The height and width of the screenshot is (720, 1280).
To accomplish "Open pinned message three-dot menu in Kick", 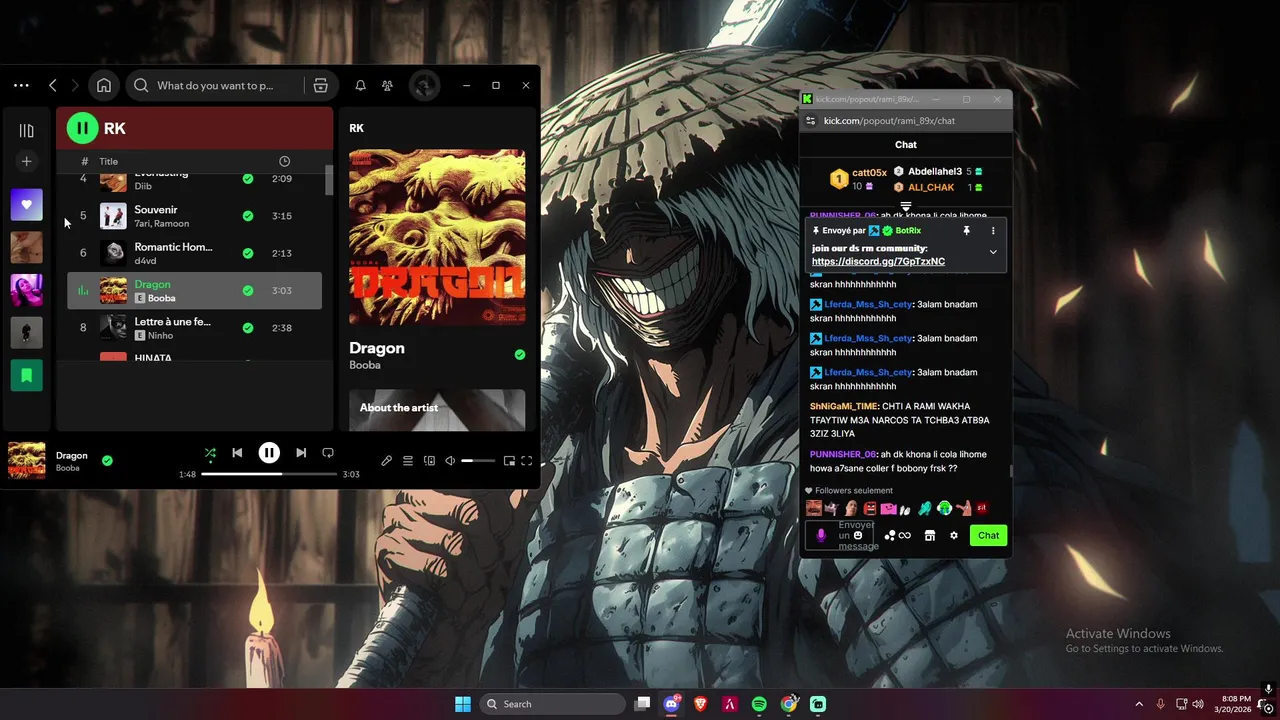I will tap(993, 231).
